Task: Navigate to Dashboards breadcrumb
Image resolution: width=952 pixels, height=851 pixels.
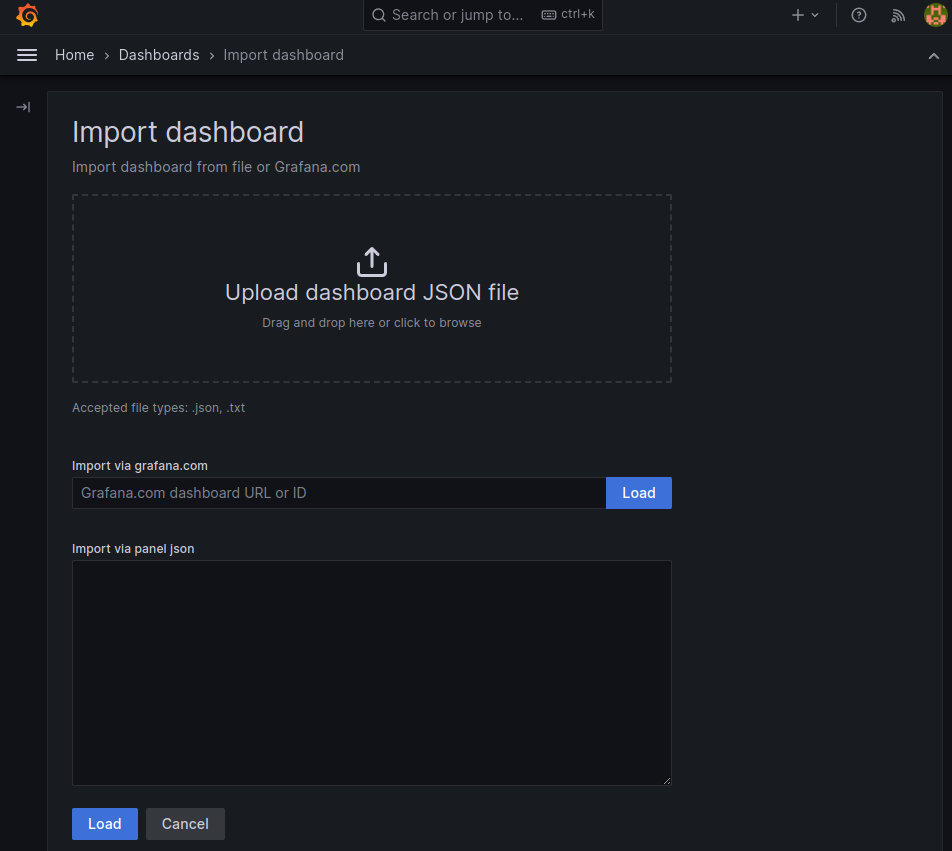Action: [159, 55]
